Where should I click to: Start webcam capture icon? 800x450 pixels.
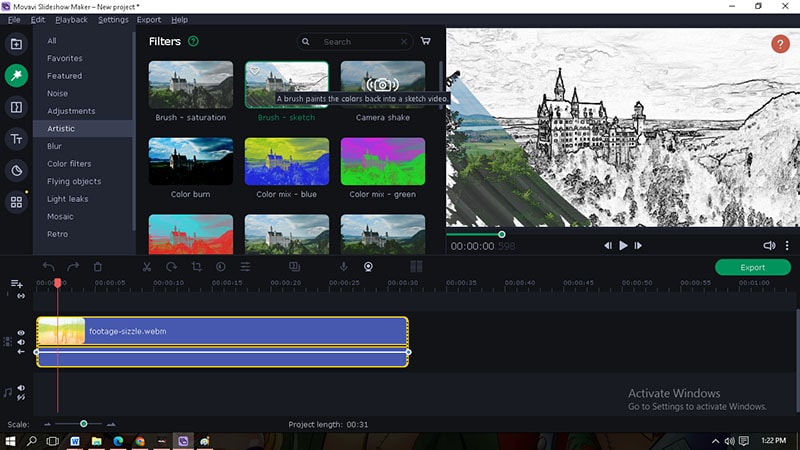pyautogui.click(x=368, y=266)
